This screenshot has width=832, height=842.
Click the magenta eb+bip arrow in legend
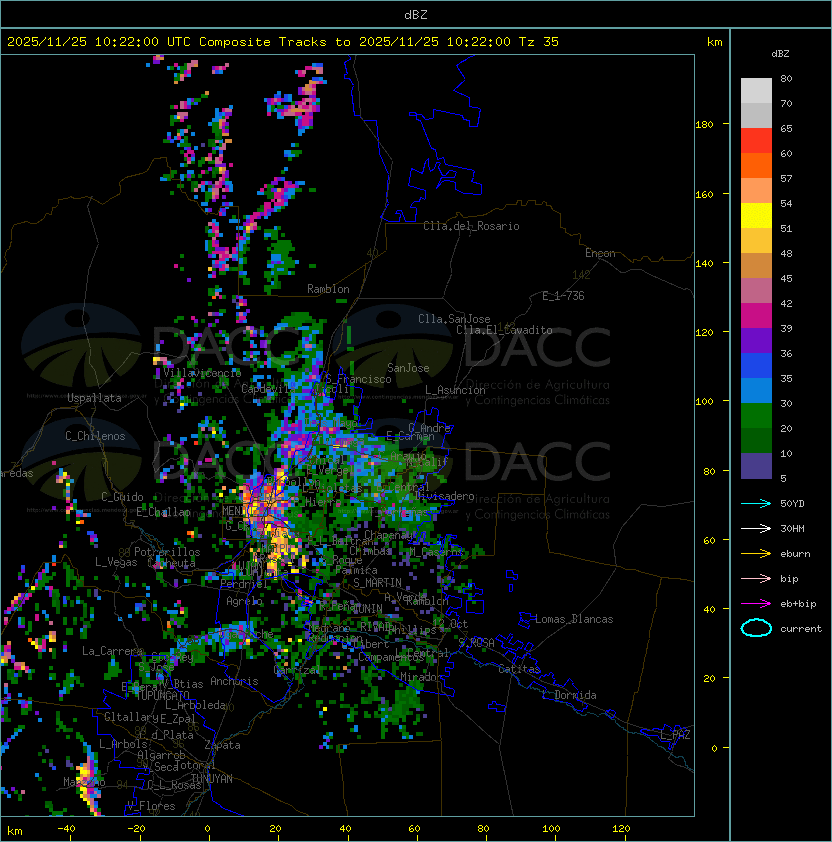click(756, 604)
